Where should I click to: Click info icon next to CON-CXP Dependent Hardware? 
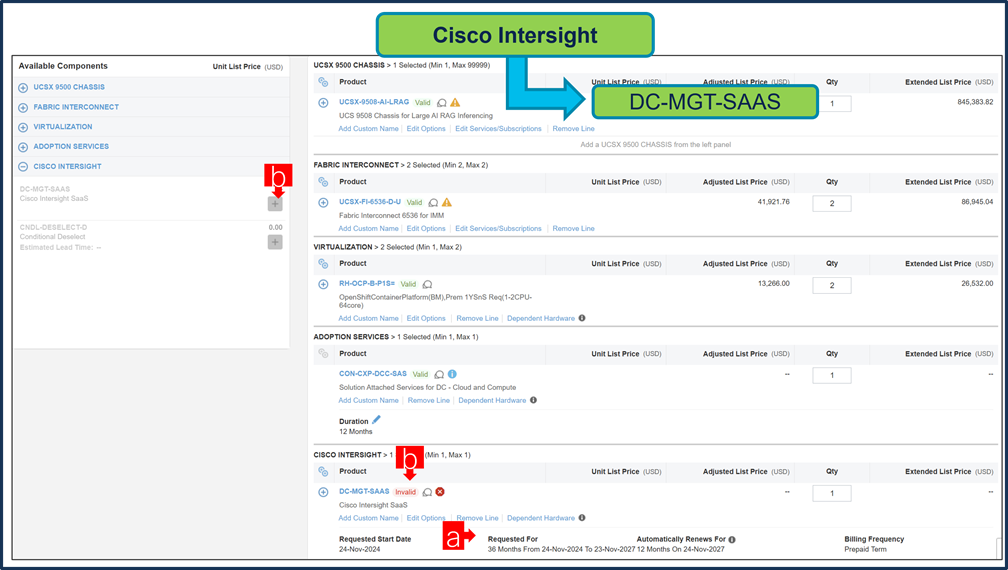[534, 400]
